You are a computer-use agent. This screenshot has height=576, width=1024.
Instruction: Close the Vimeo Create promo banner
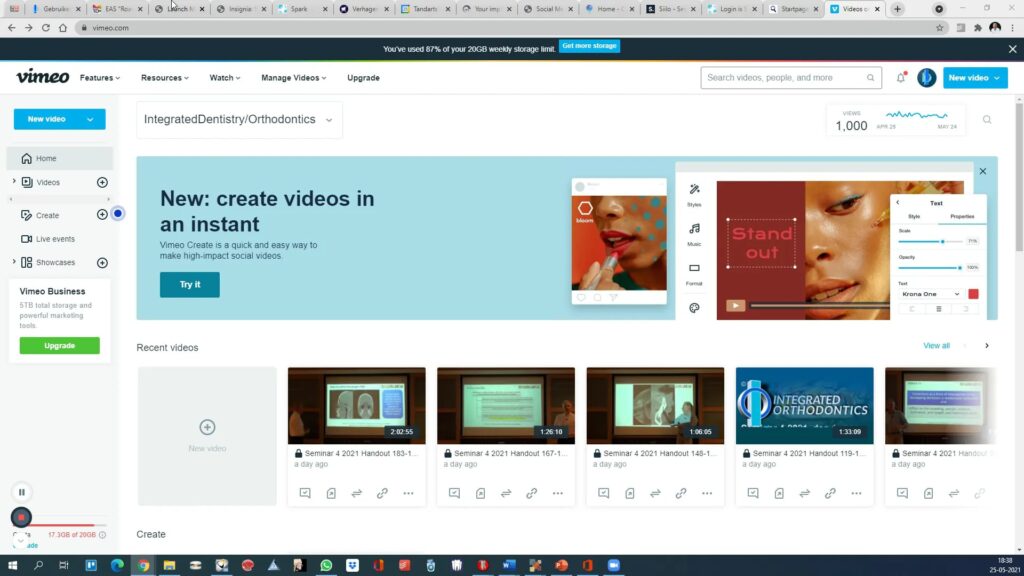982,171
